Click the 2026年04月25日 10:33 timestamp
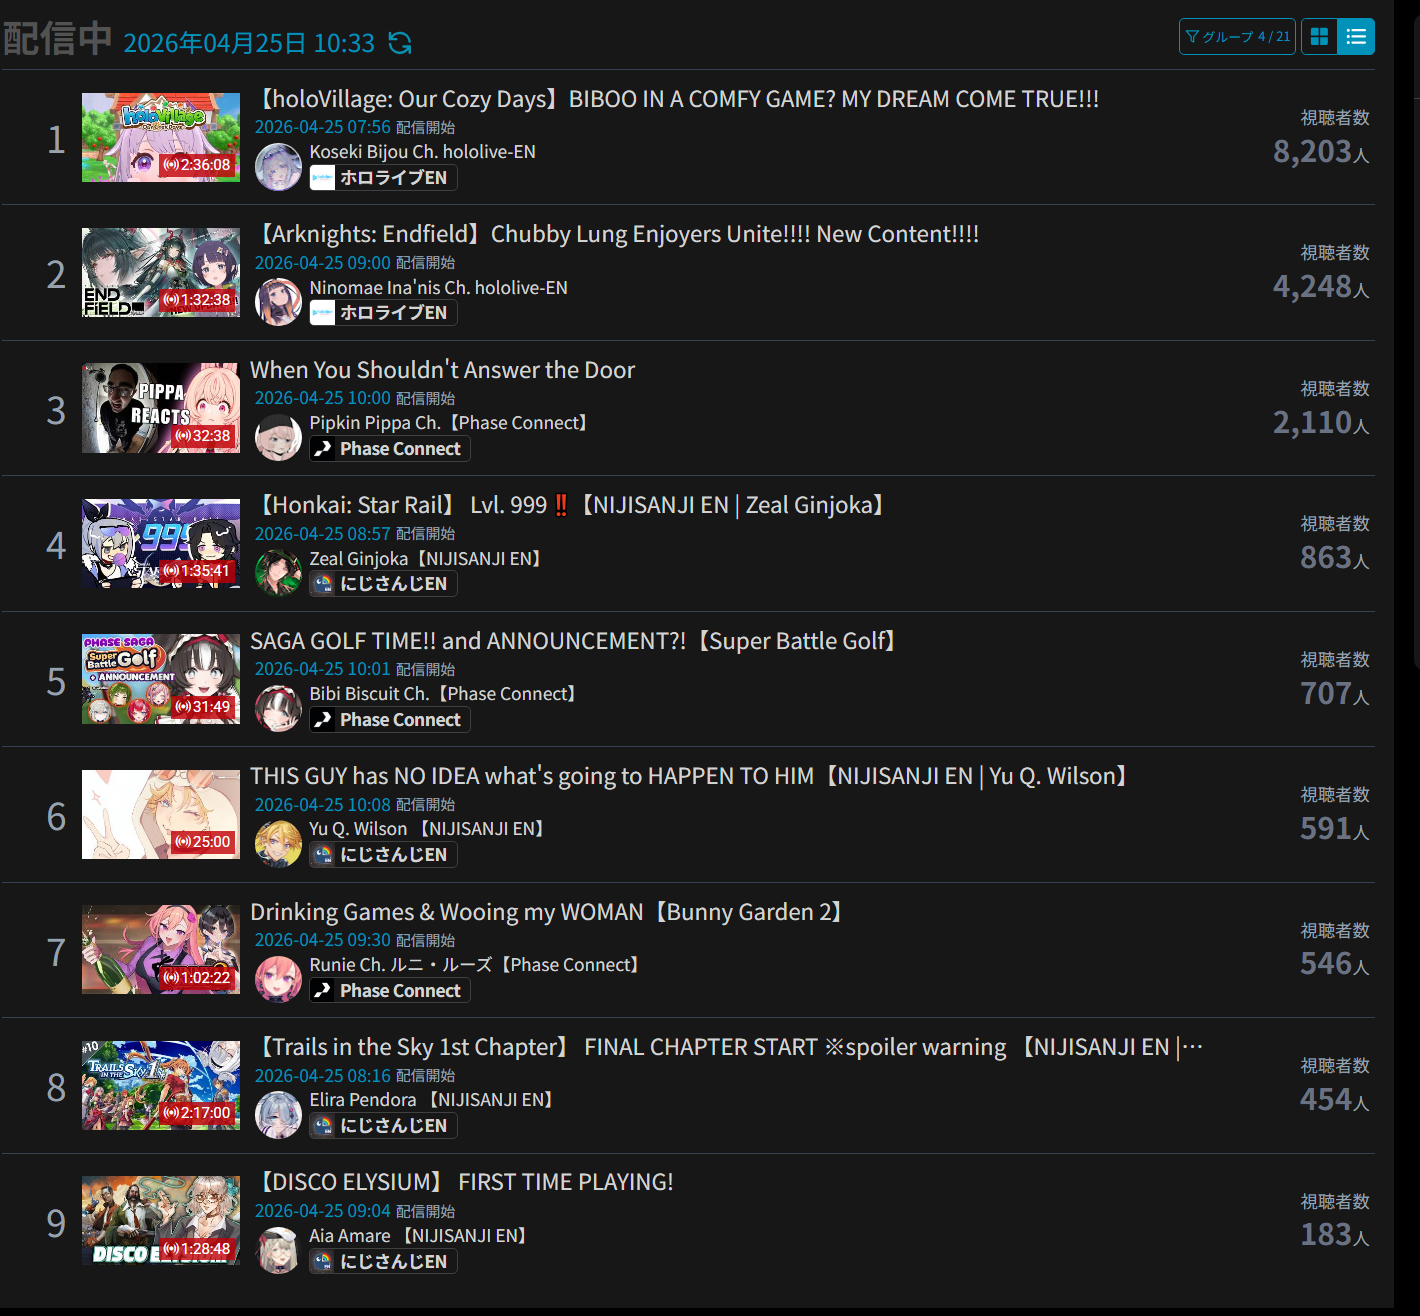 point(249,43)
